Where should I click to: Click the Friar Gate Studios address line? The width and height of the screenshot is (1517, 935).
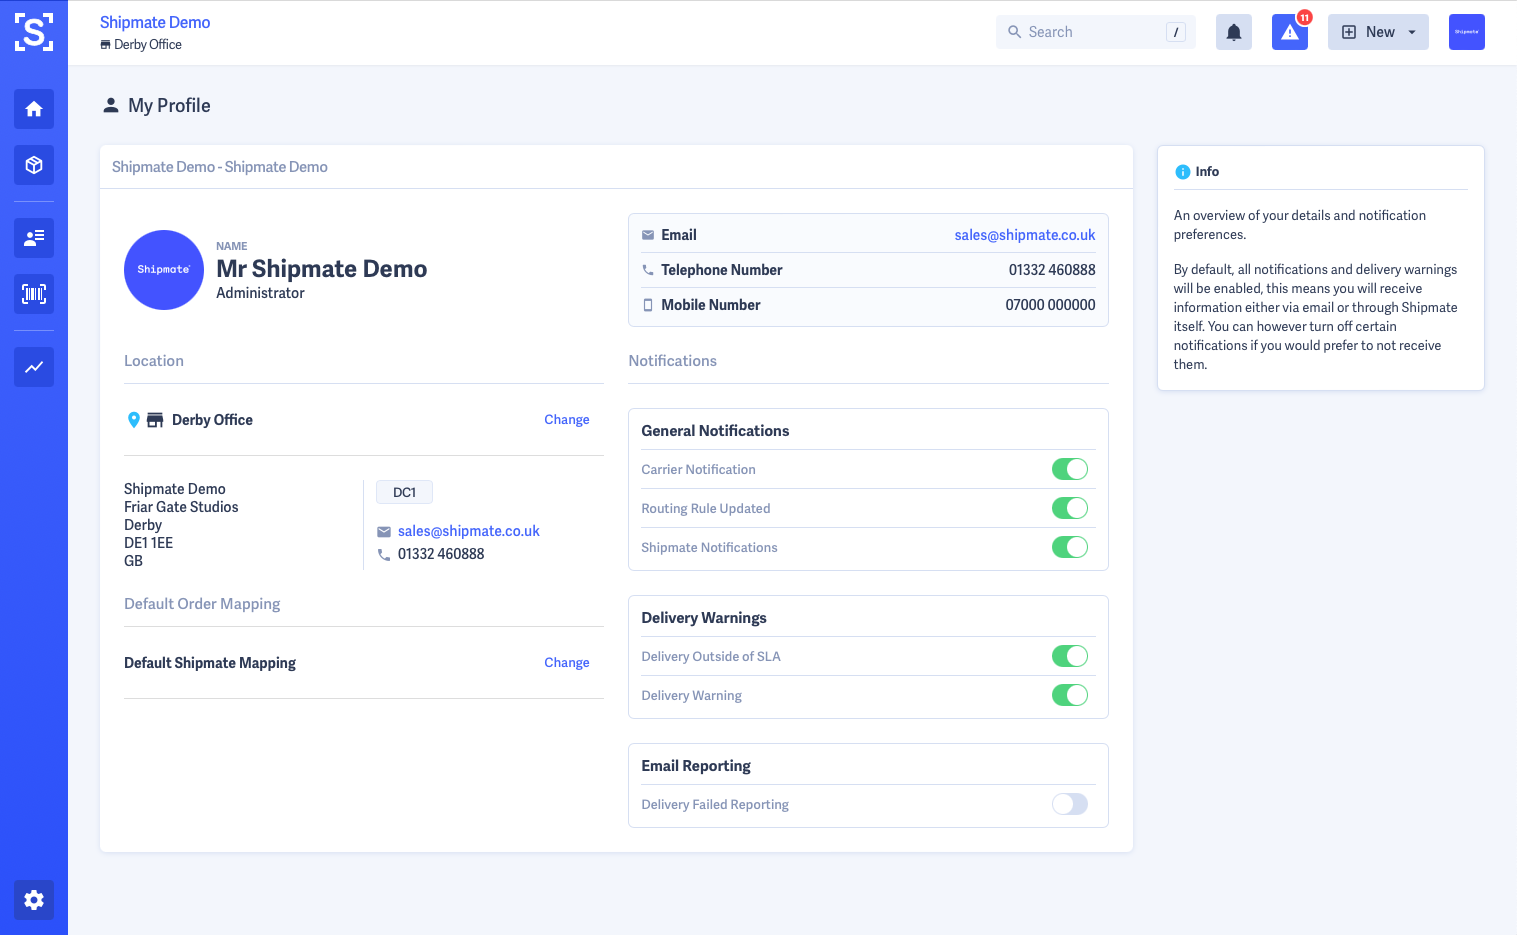[181, 507]
